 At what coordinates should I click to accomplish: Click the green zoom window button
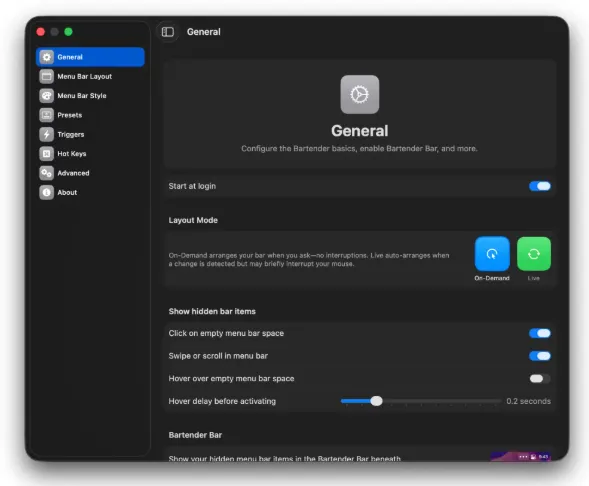point(68,32)
